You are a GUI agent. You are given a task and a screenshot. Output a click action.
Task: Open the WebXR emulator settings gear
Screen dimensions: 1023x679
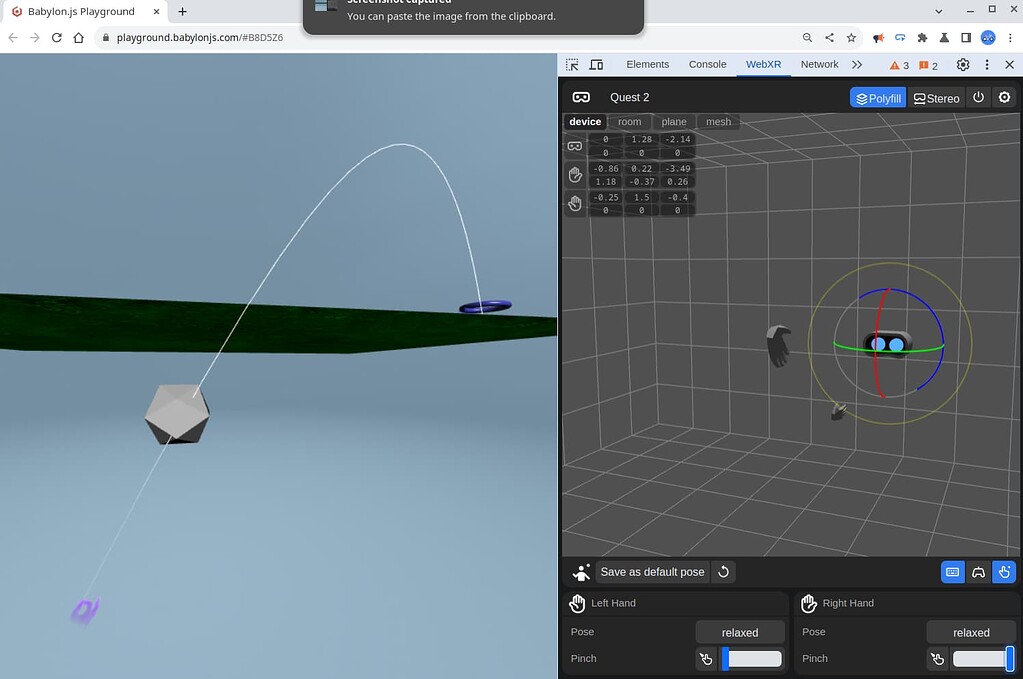[x=1004, y=97]
